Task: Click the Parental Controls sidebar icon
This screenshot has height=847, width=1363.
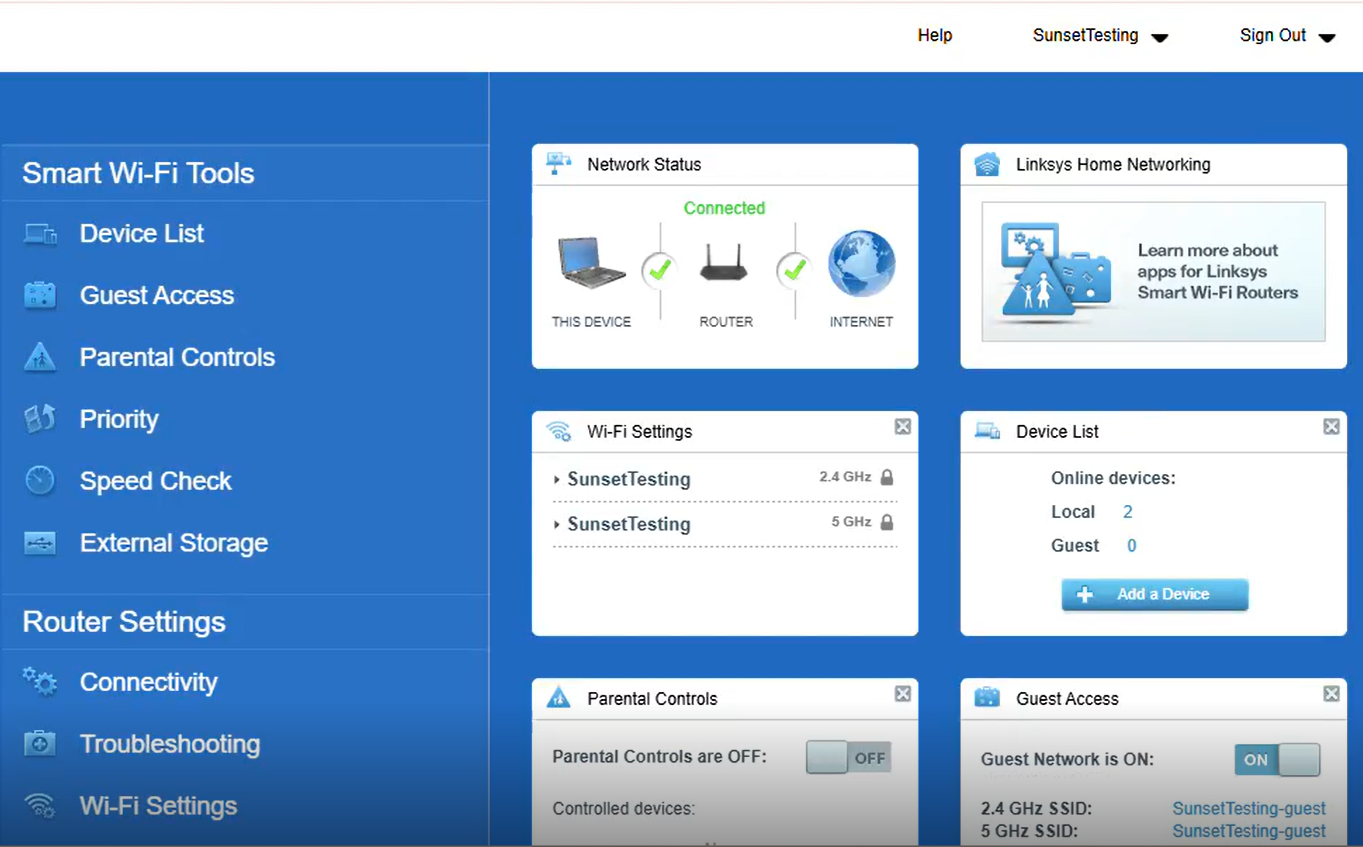Action: 40,357
